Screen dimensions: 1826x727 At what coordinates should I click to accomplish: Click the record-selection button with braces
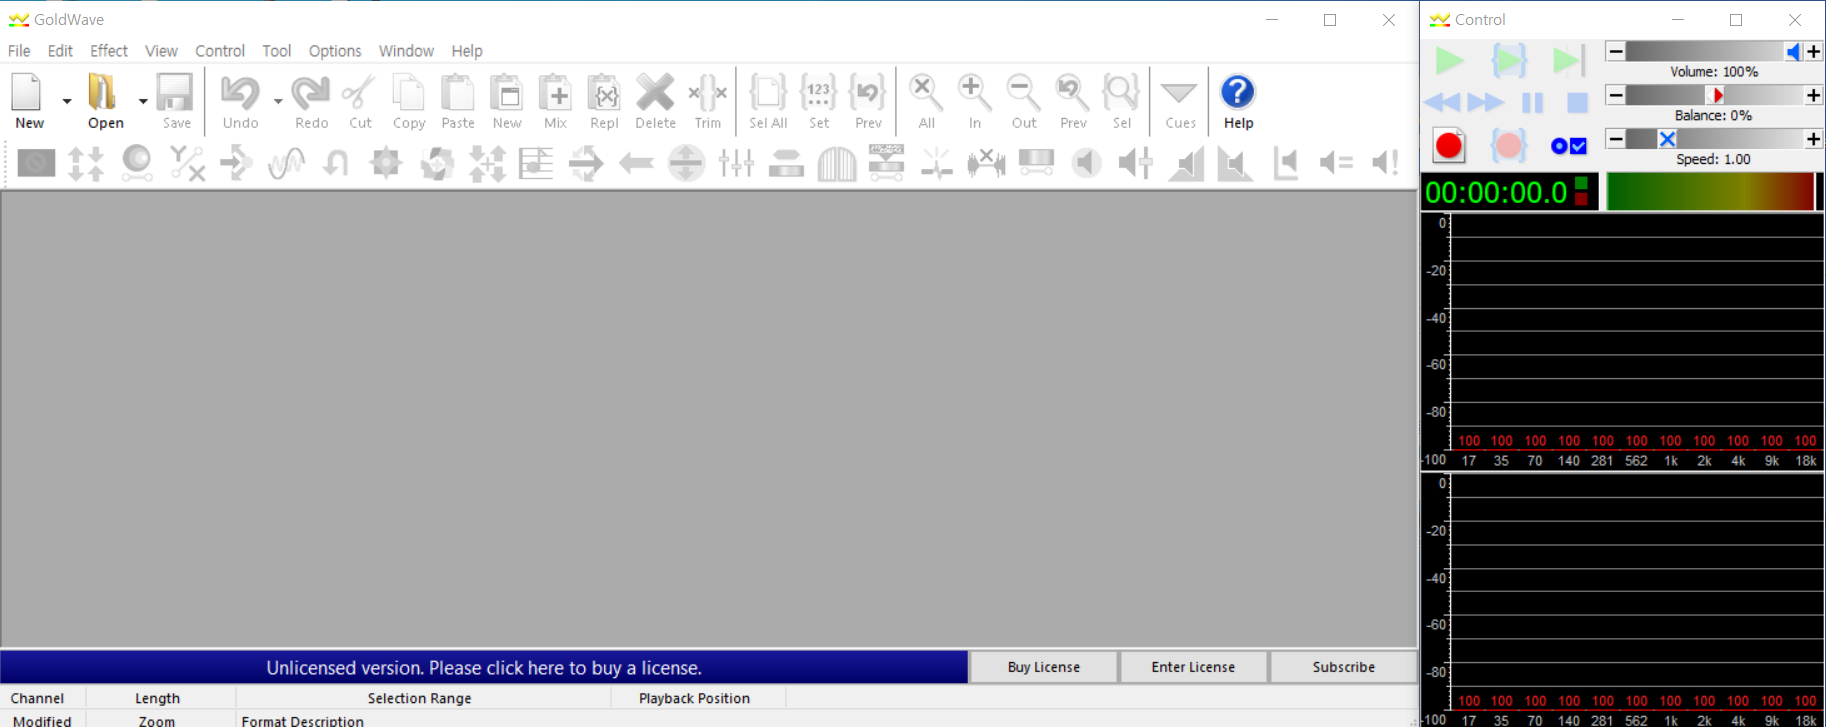click(x=1508, y=146)
